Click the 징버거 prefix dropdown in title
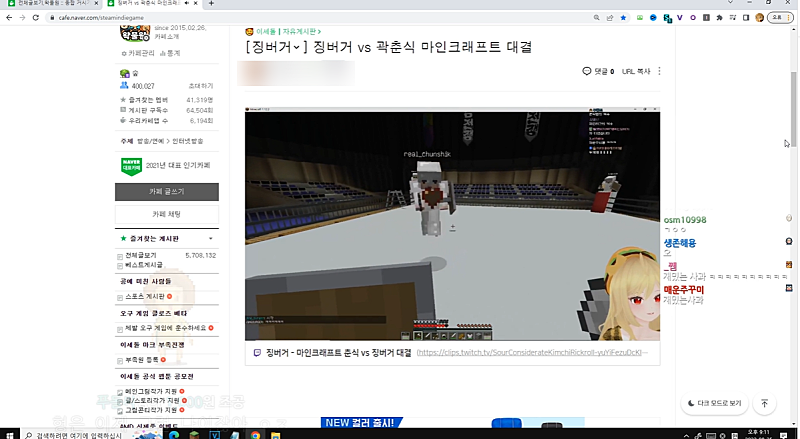The width and height of the screenshot is (800, 439). tap(277, 47)
